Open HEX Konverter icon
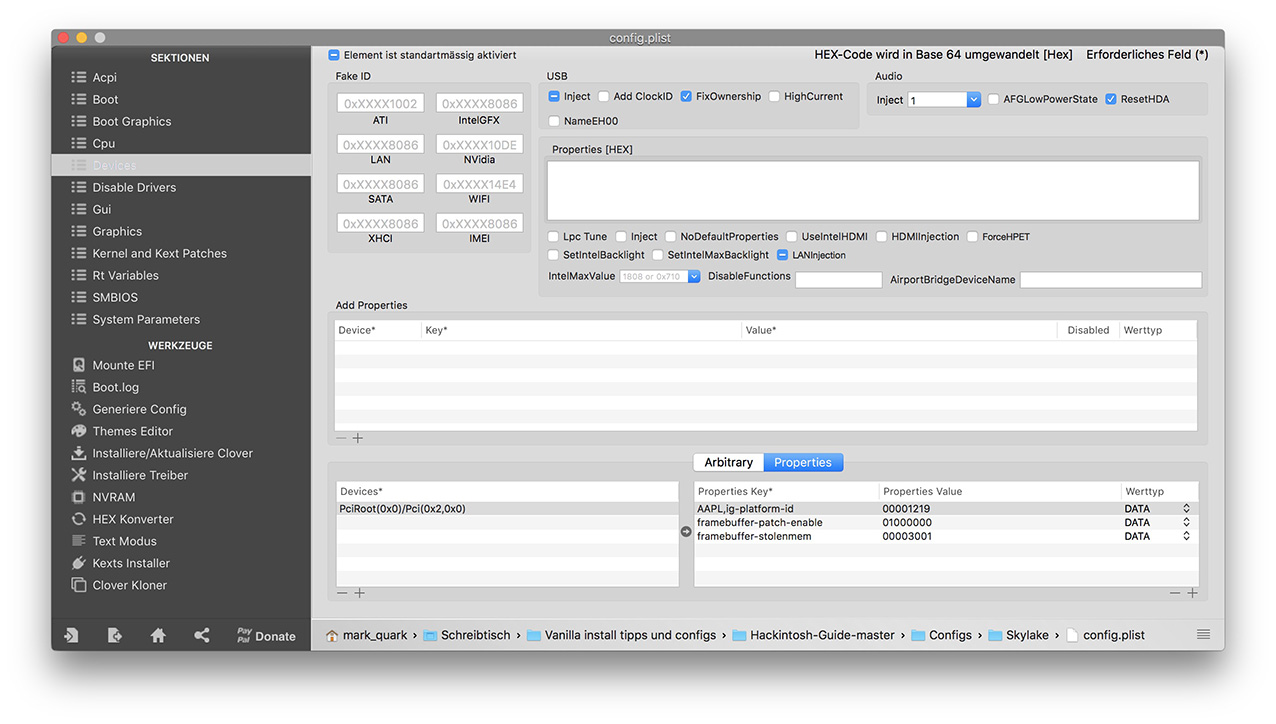1276x724 pixels. (79, 519)
